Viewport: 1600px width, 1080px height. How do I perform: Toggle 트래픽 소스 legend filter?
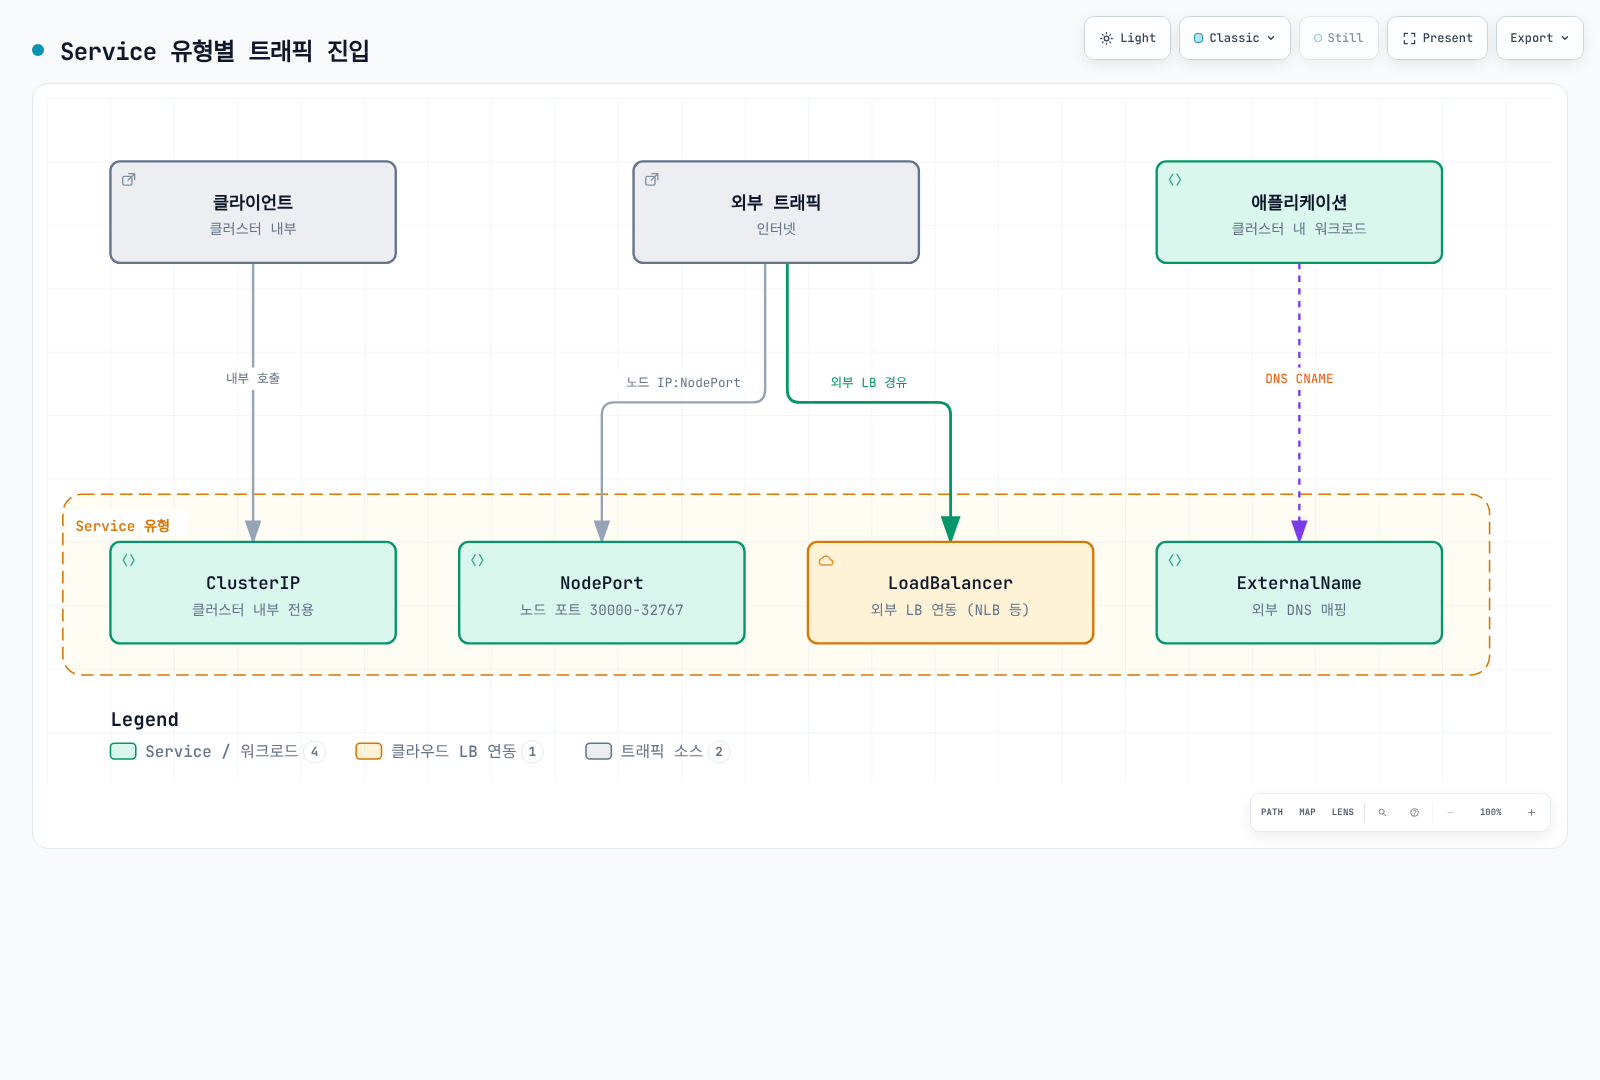657,752
